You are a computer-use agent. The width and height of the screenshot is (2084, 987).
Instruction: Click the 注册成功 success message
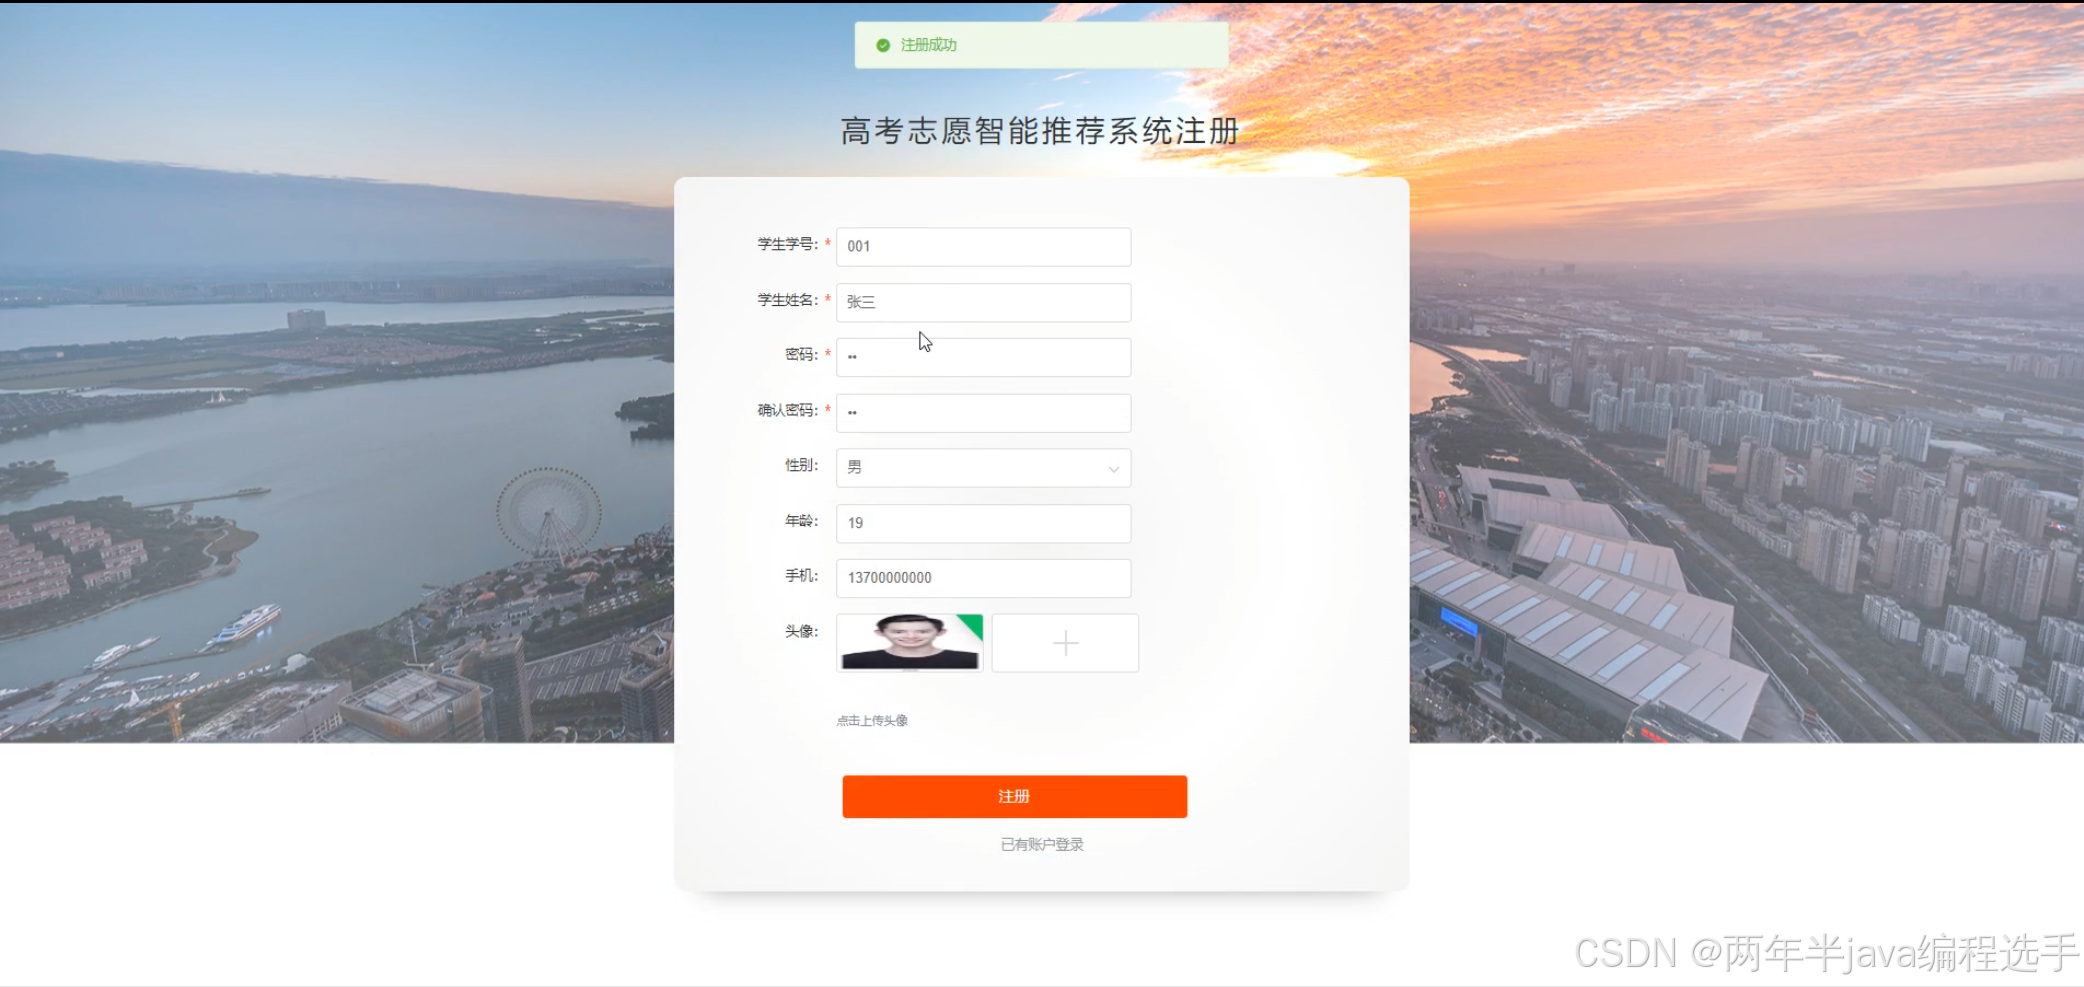(1041, 45)
